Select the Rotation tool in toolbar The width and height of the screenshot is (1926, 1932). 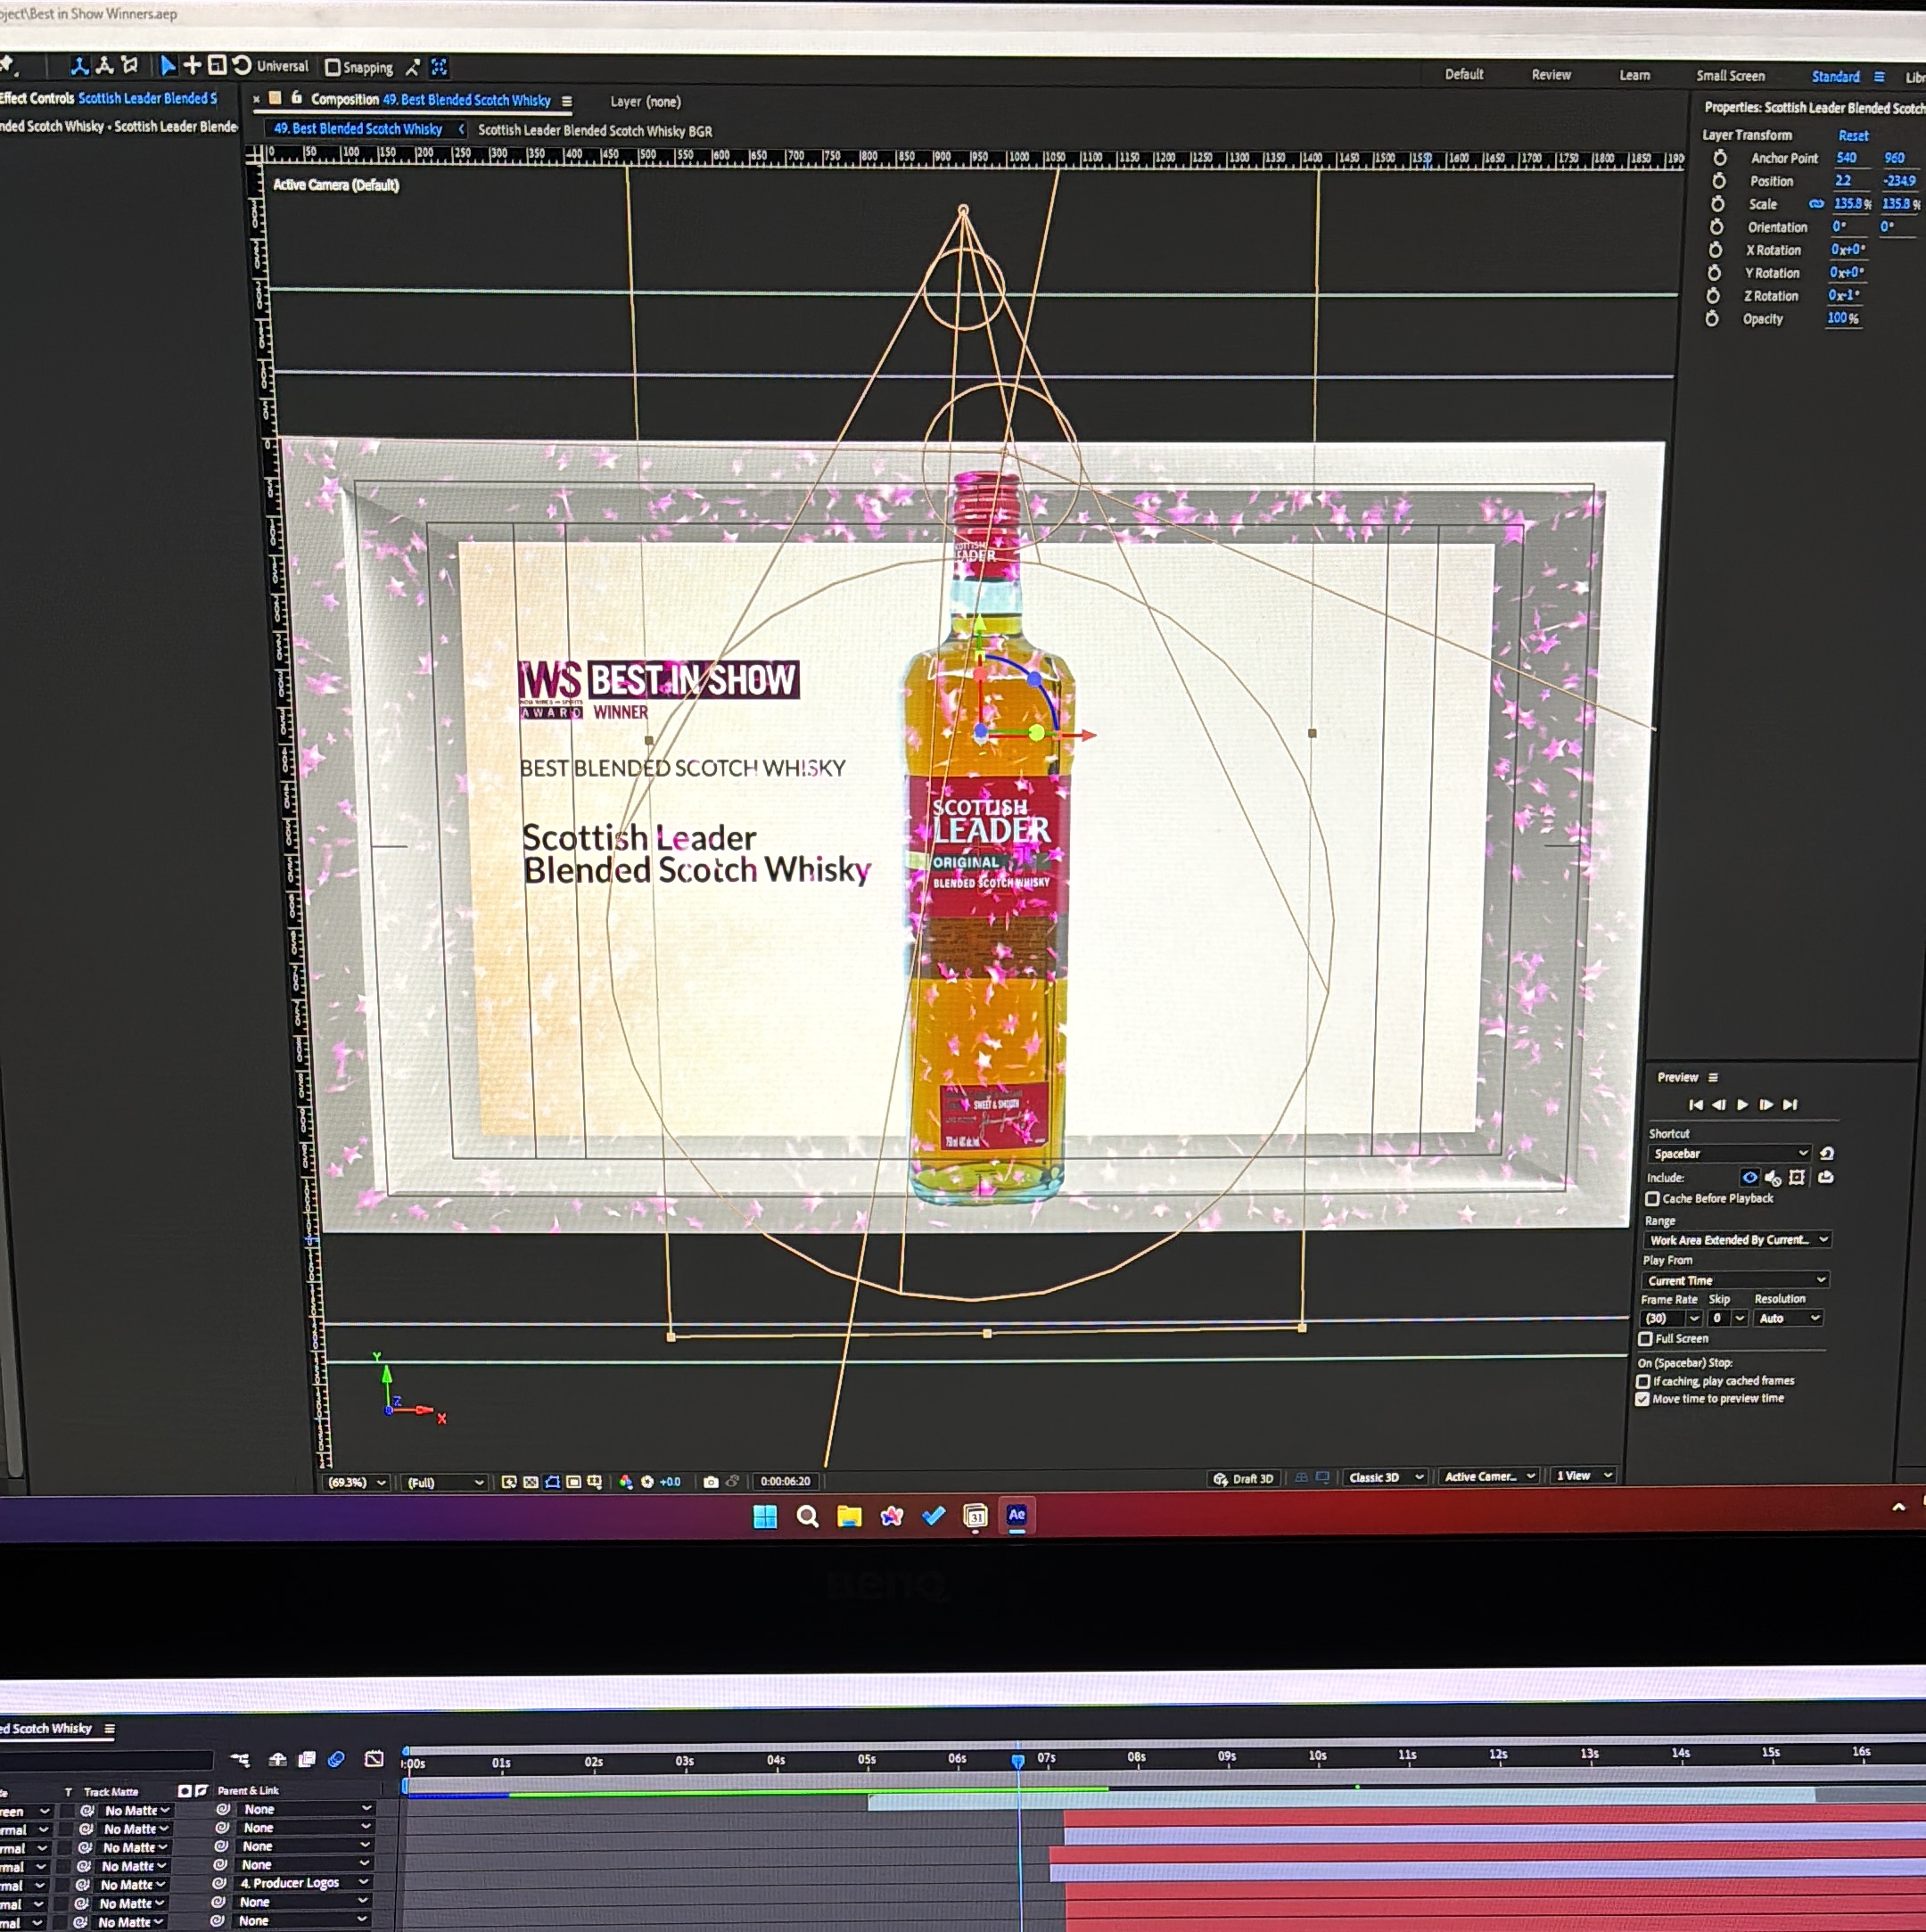pos(241,65)
